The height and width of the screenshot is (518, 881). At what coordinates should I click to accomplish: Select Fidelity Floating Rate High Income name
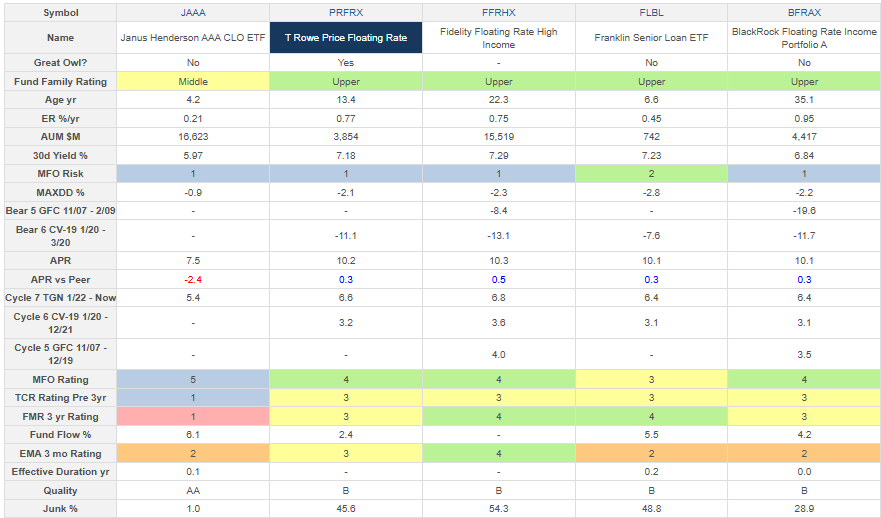coord(498,38)
